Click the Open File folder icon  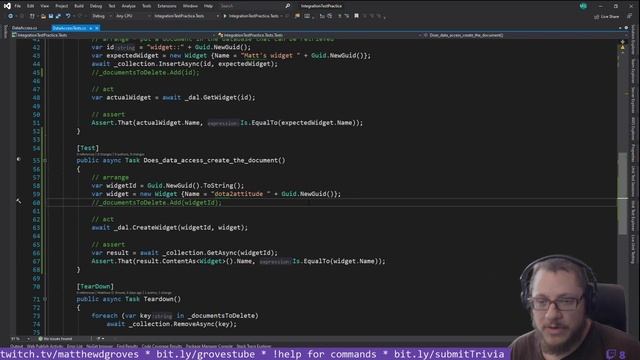[43, 16]
